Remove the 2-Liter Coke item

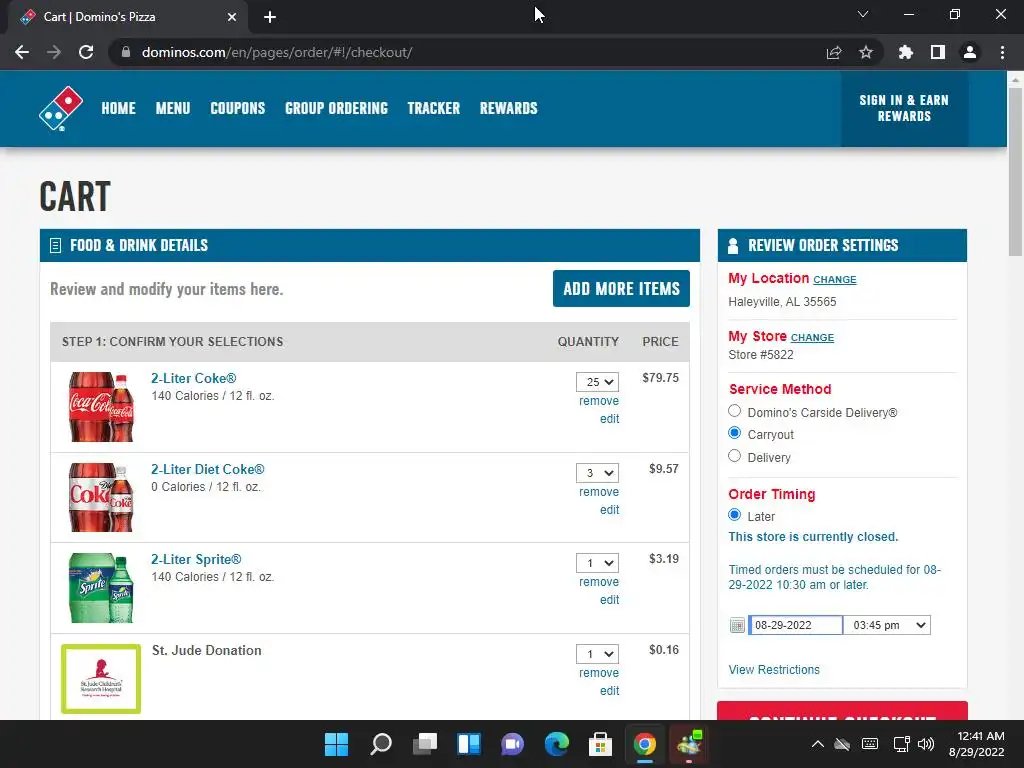tap(599, 401)
